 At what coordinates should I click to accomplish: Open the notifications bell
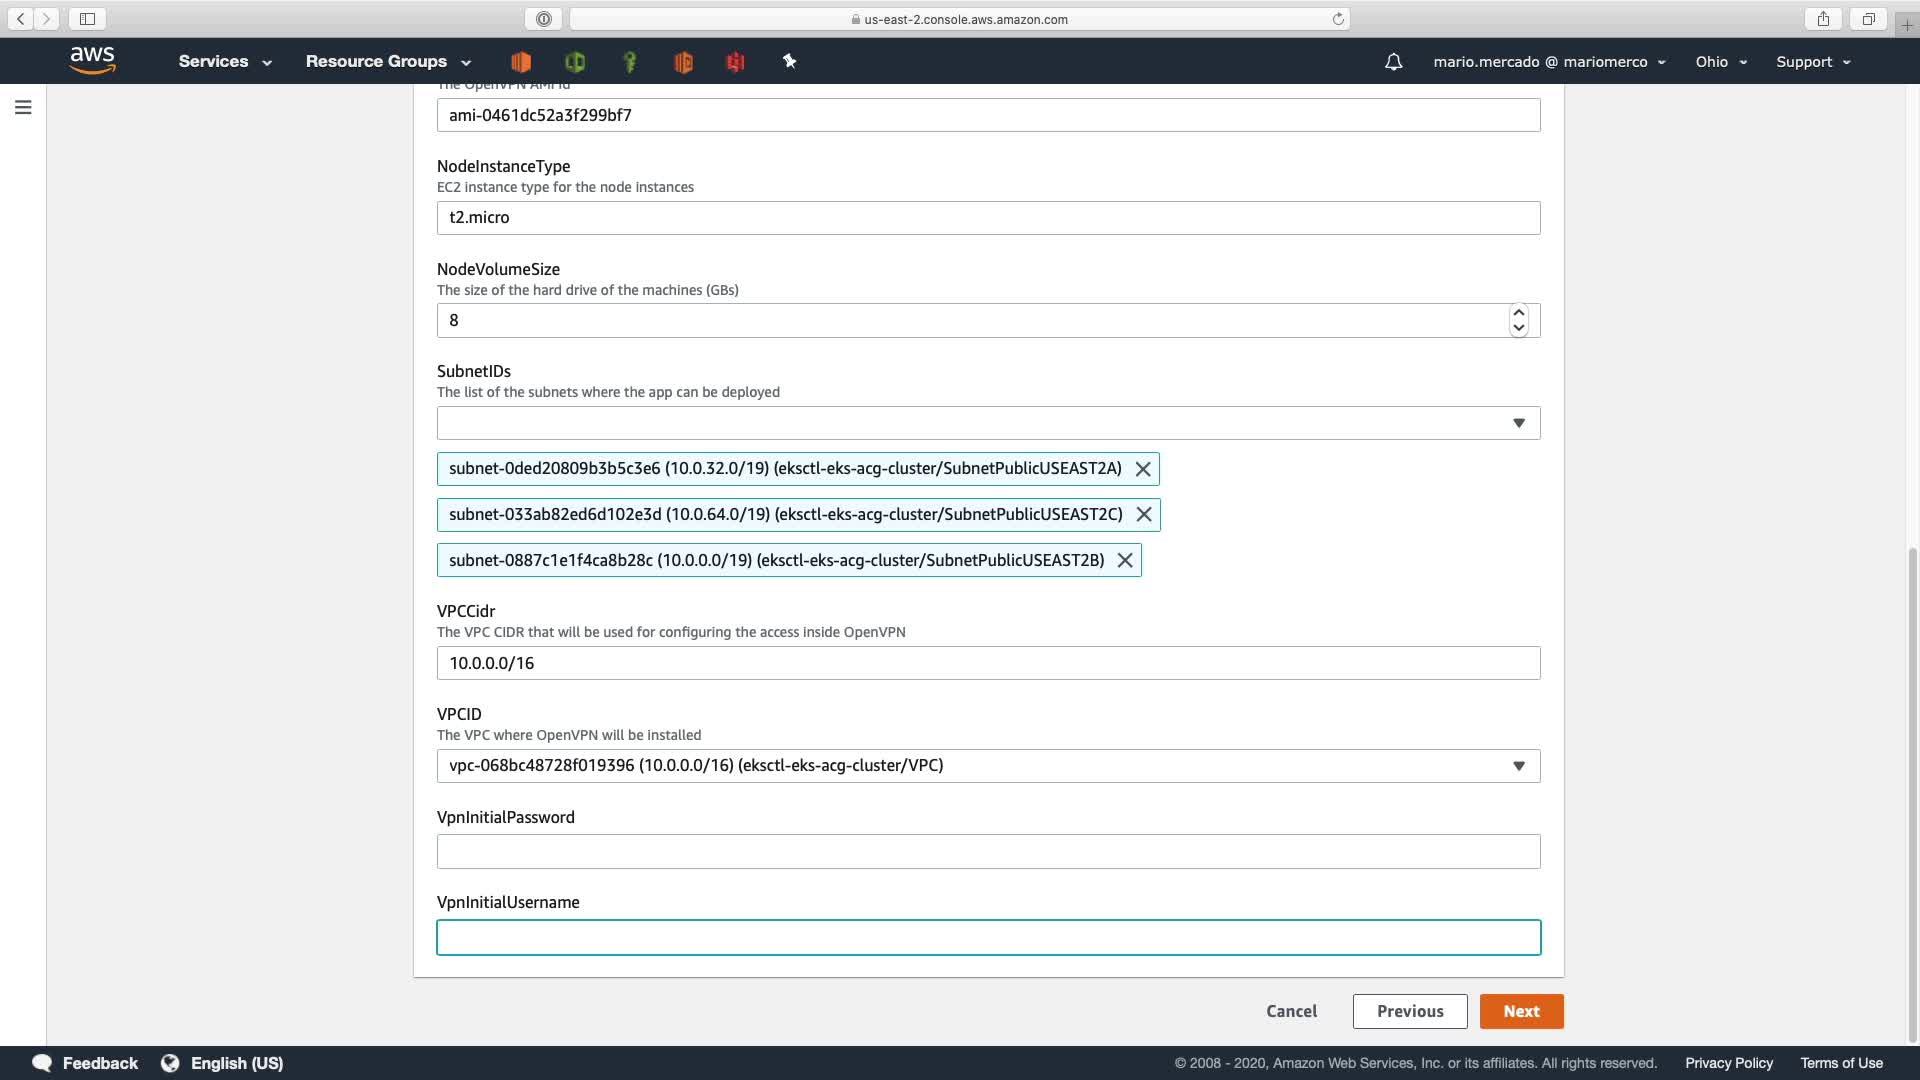pyautogui.click(x=1393, y=62)
